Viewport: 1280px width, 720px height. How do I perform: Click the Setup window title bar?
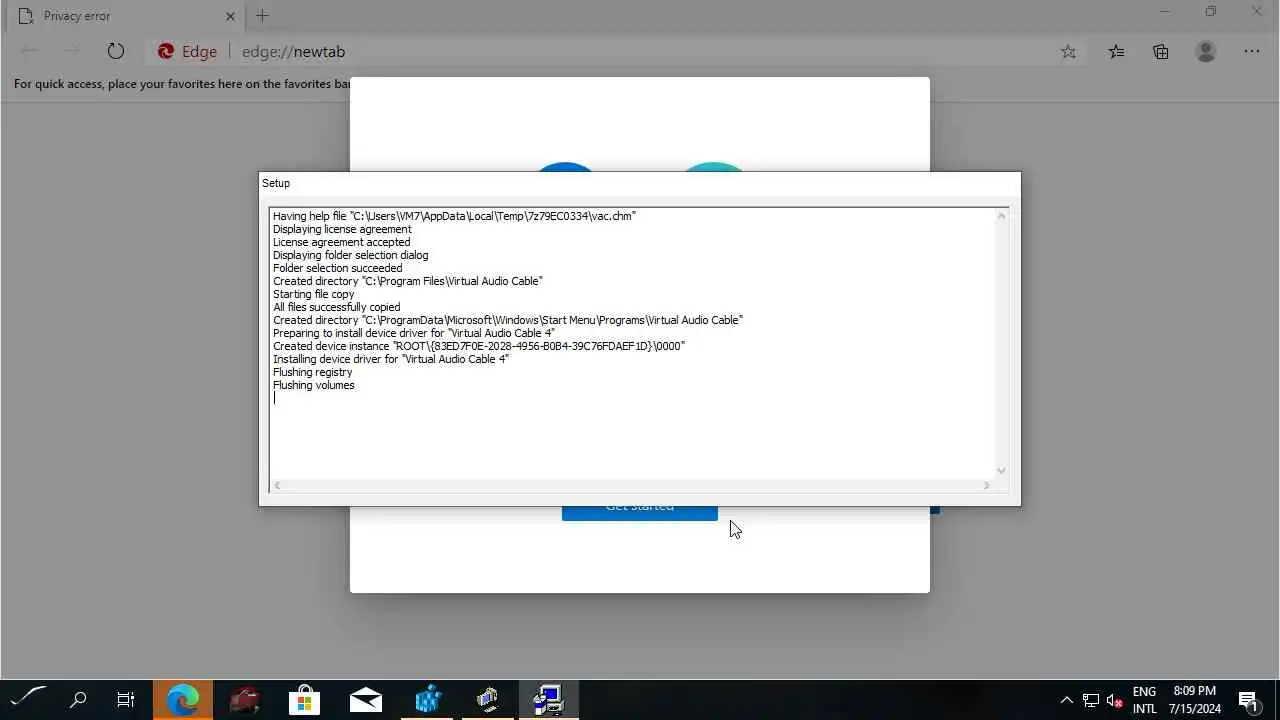point(640,183)
